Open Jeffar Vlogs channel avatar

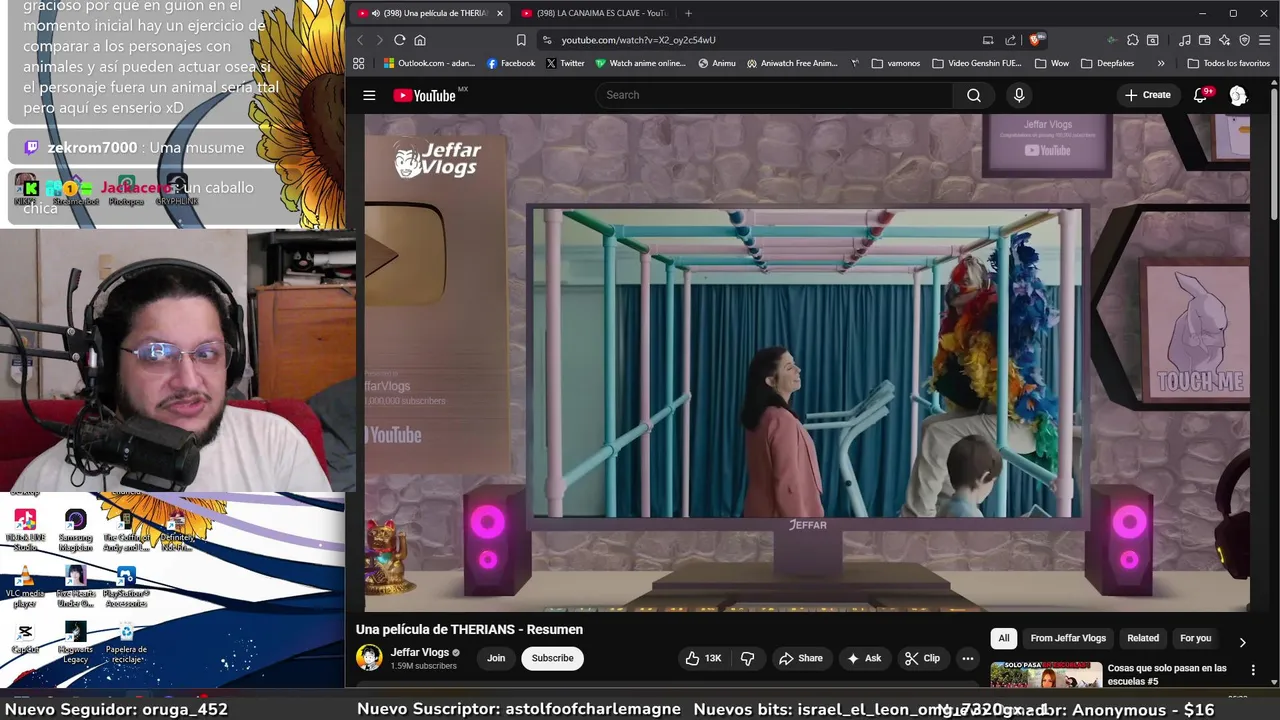(369, 658)
